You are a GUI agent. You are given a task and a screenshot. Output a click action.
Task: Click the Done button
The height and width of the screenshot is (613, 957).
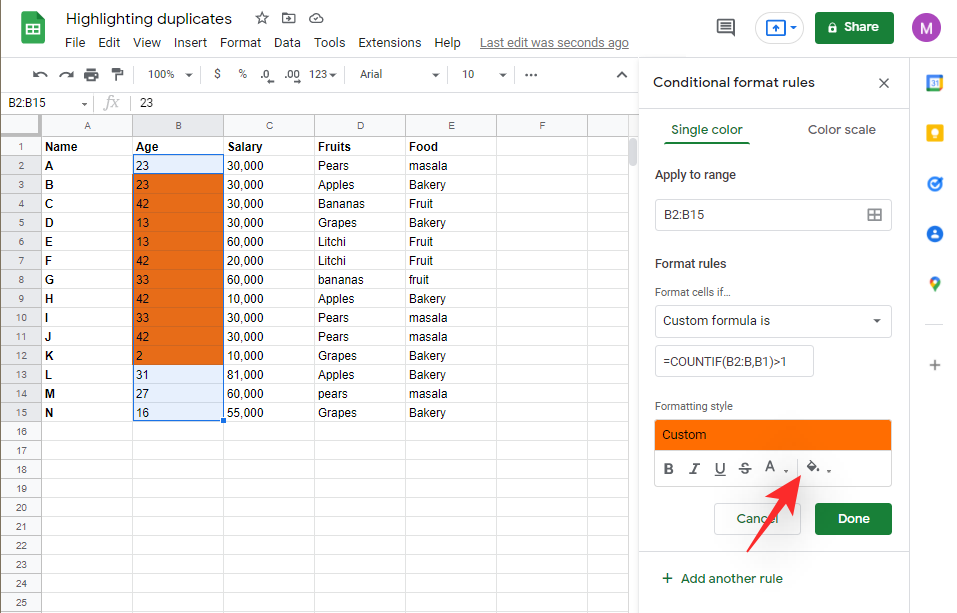click(852, 518)
